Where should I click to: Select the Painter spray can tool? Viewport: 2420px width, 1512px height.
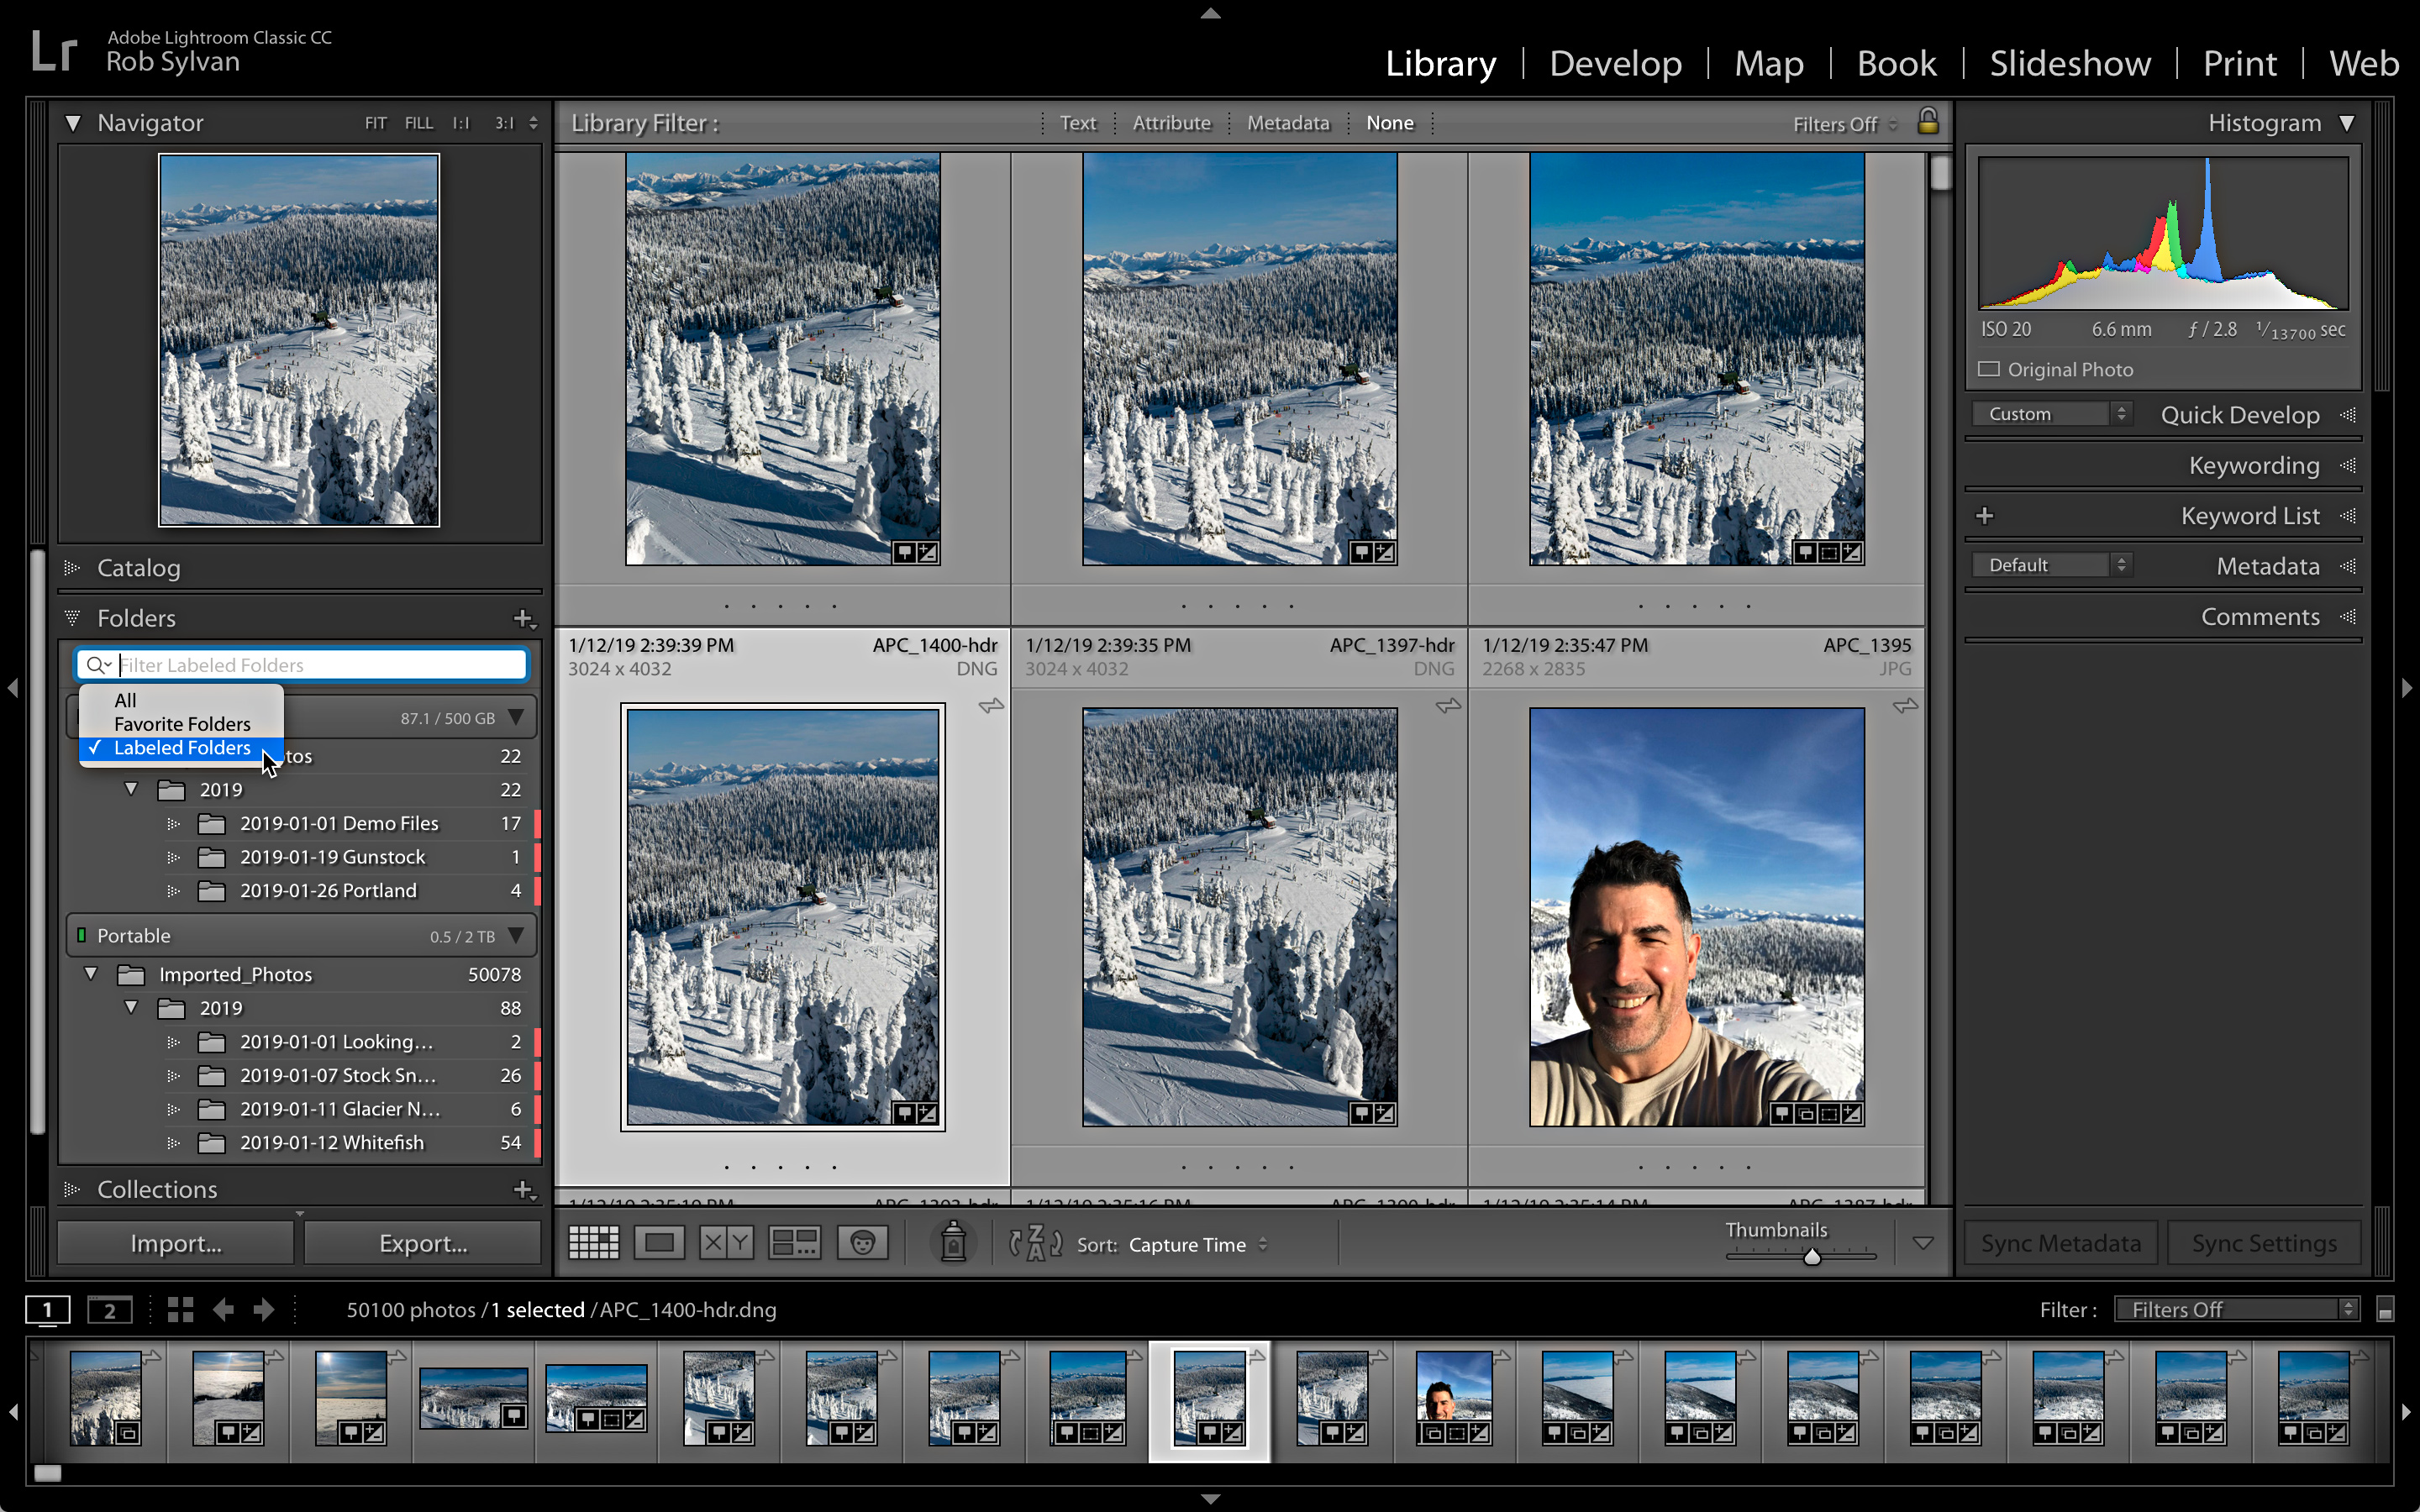click(x=953, y=1242)
